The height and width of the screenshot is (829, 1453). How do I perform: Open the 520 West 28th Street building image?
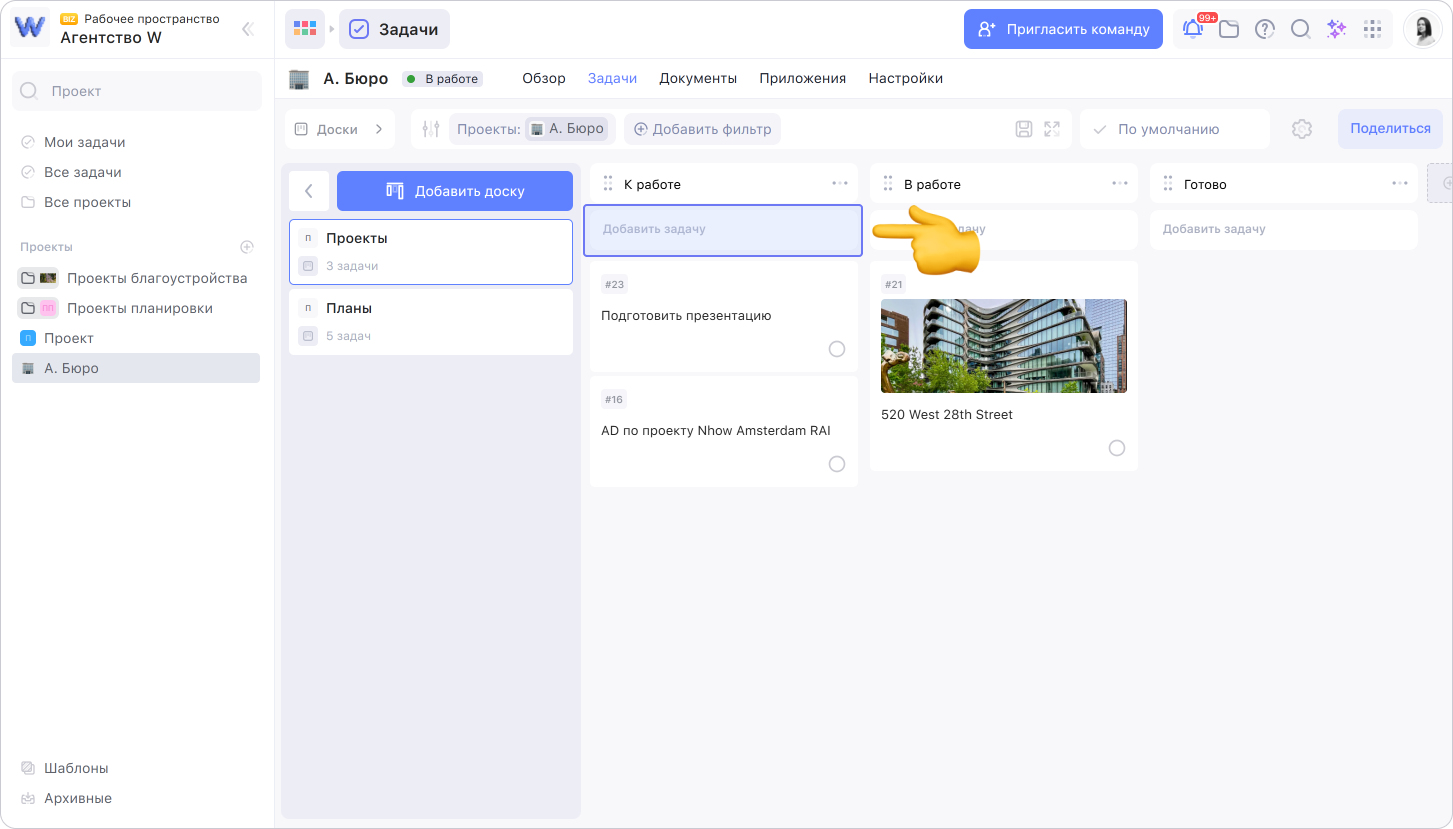coord(1004,346)
